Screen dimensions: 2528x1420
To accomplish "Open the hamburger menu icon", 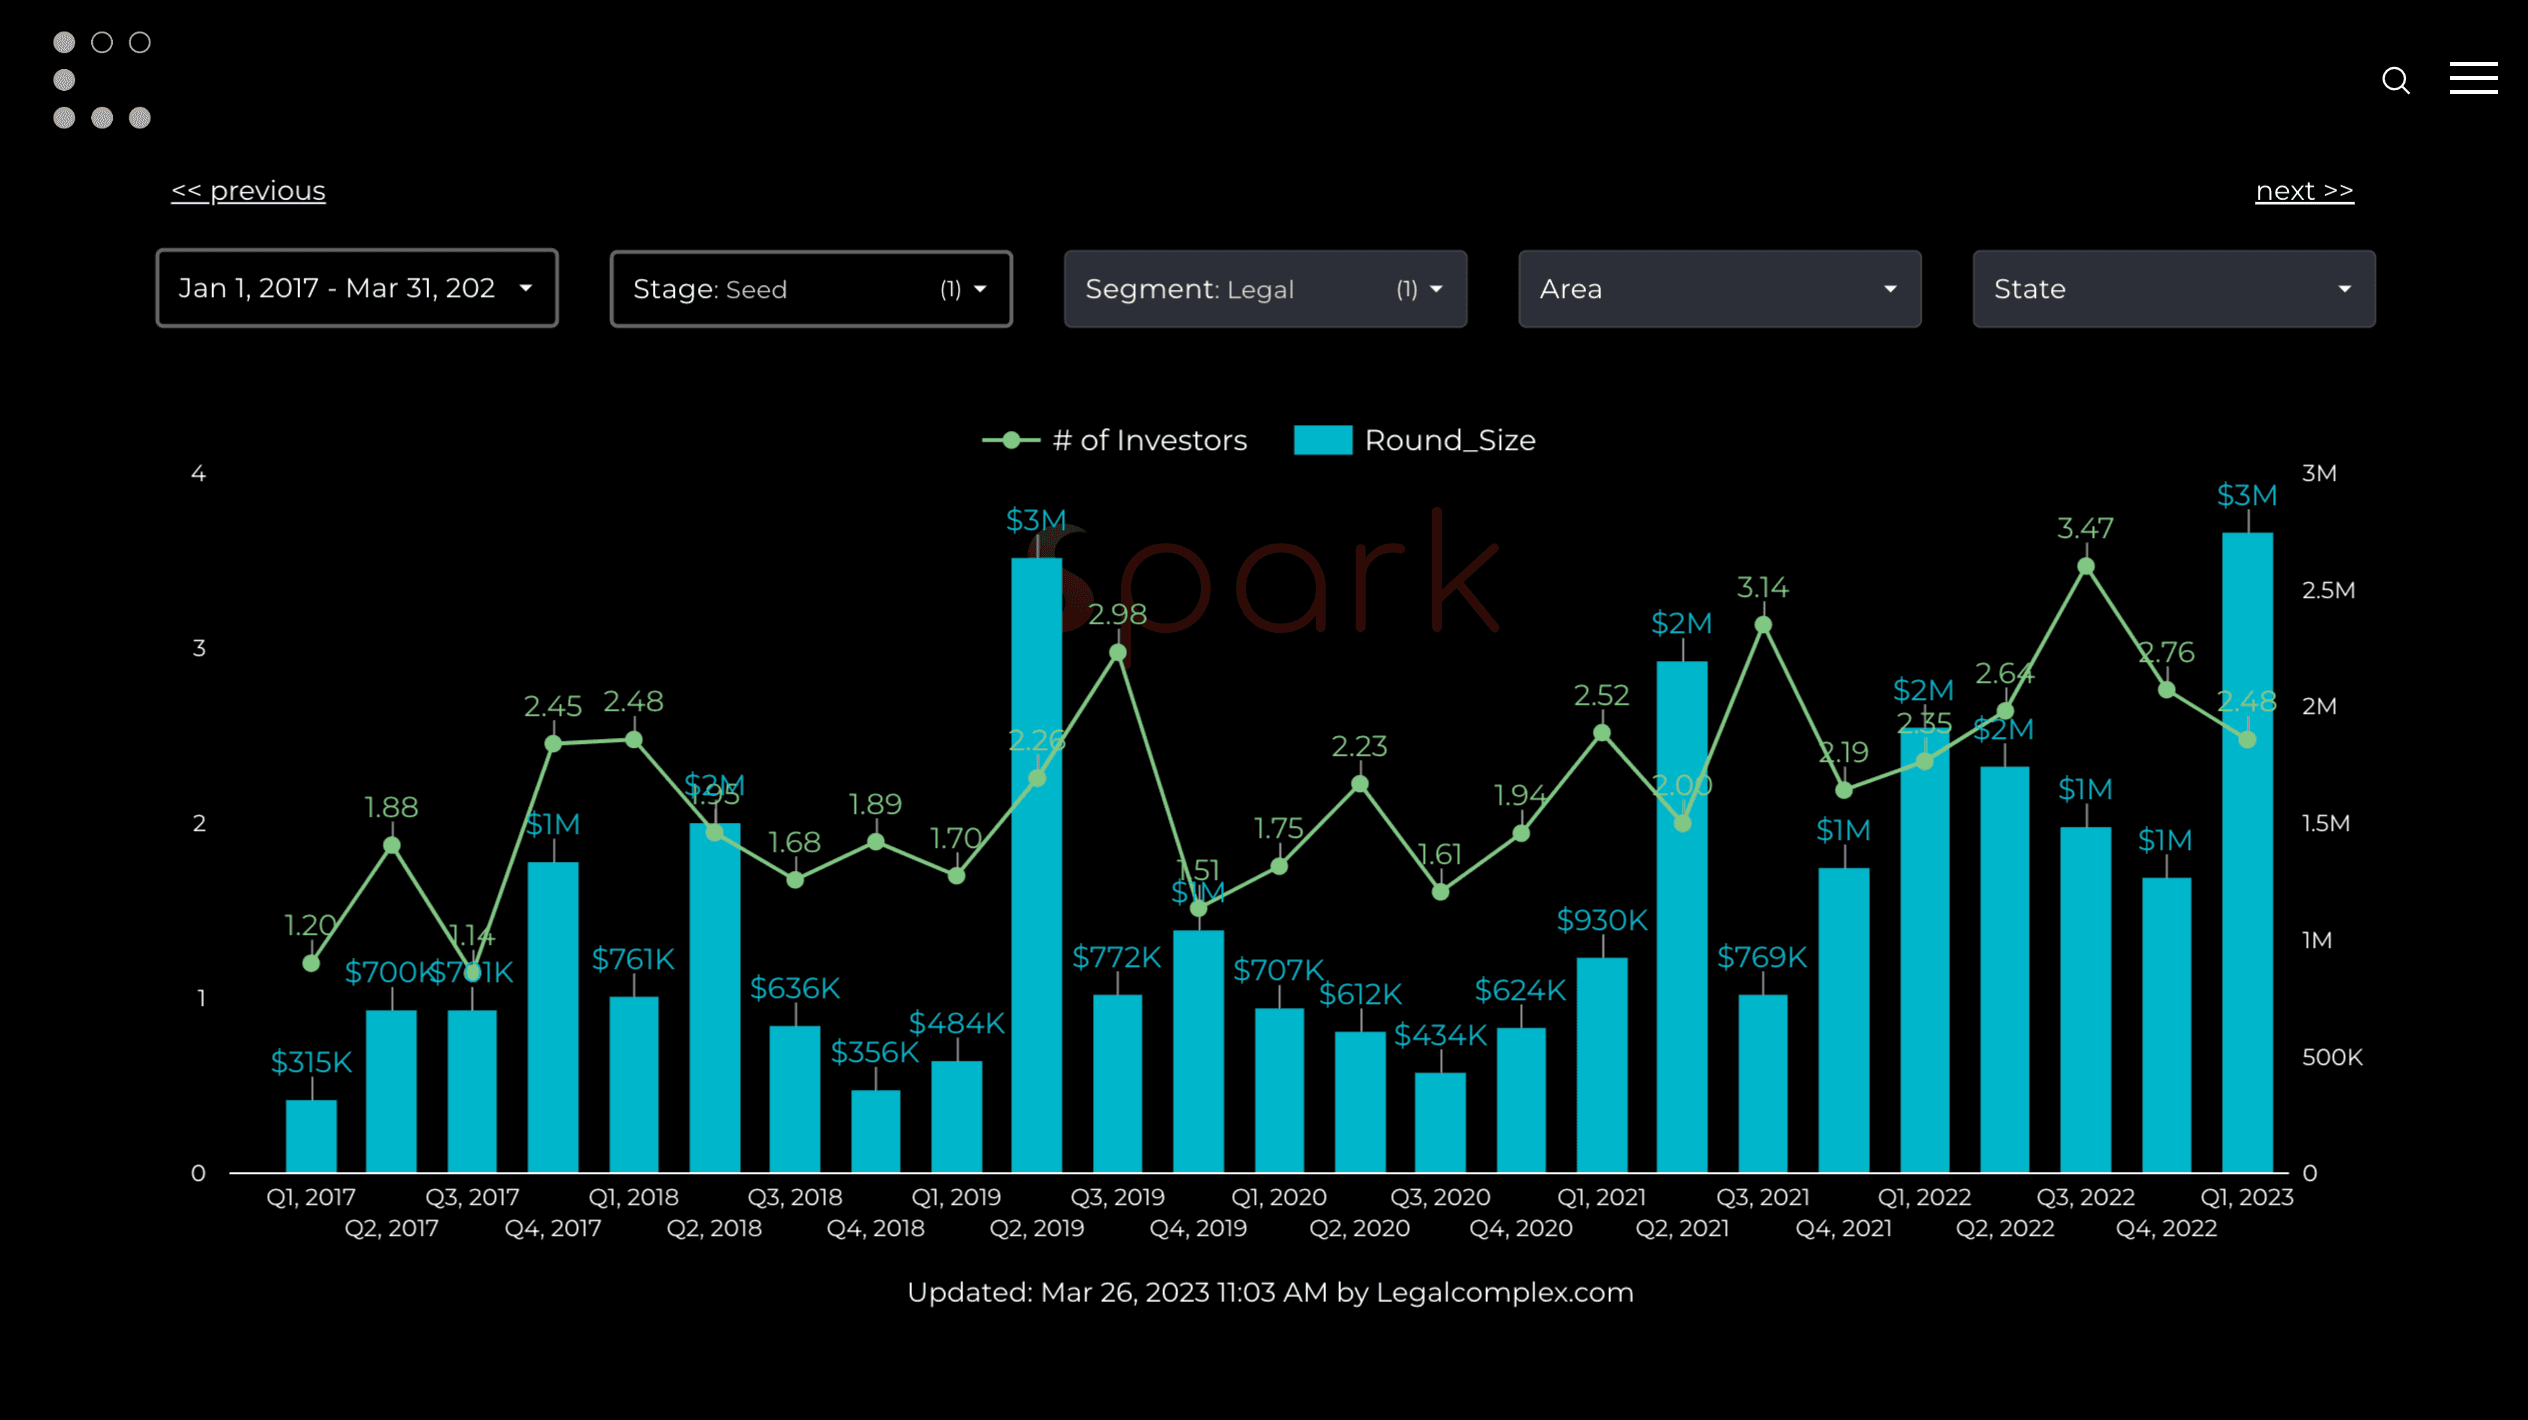I will 2473,78.
